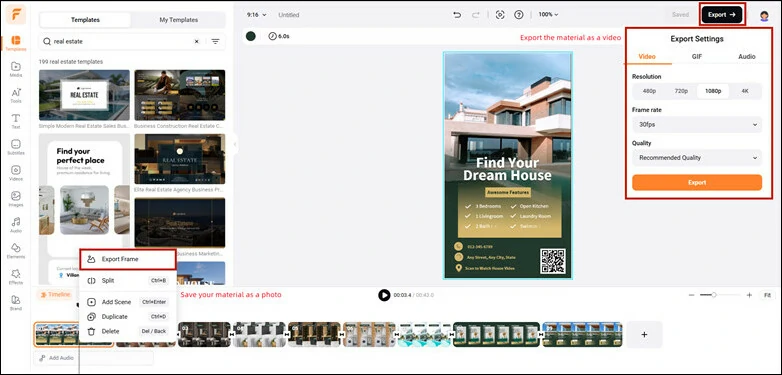Select 720p resolution

click(681, 91)
